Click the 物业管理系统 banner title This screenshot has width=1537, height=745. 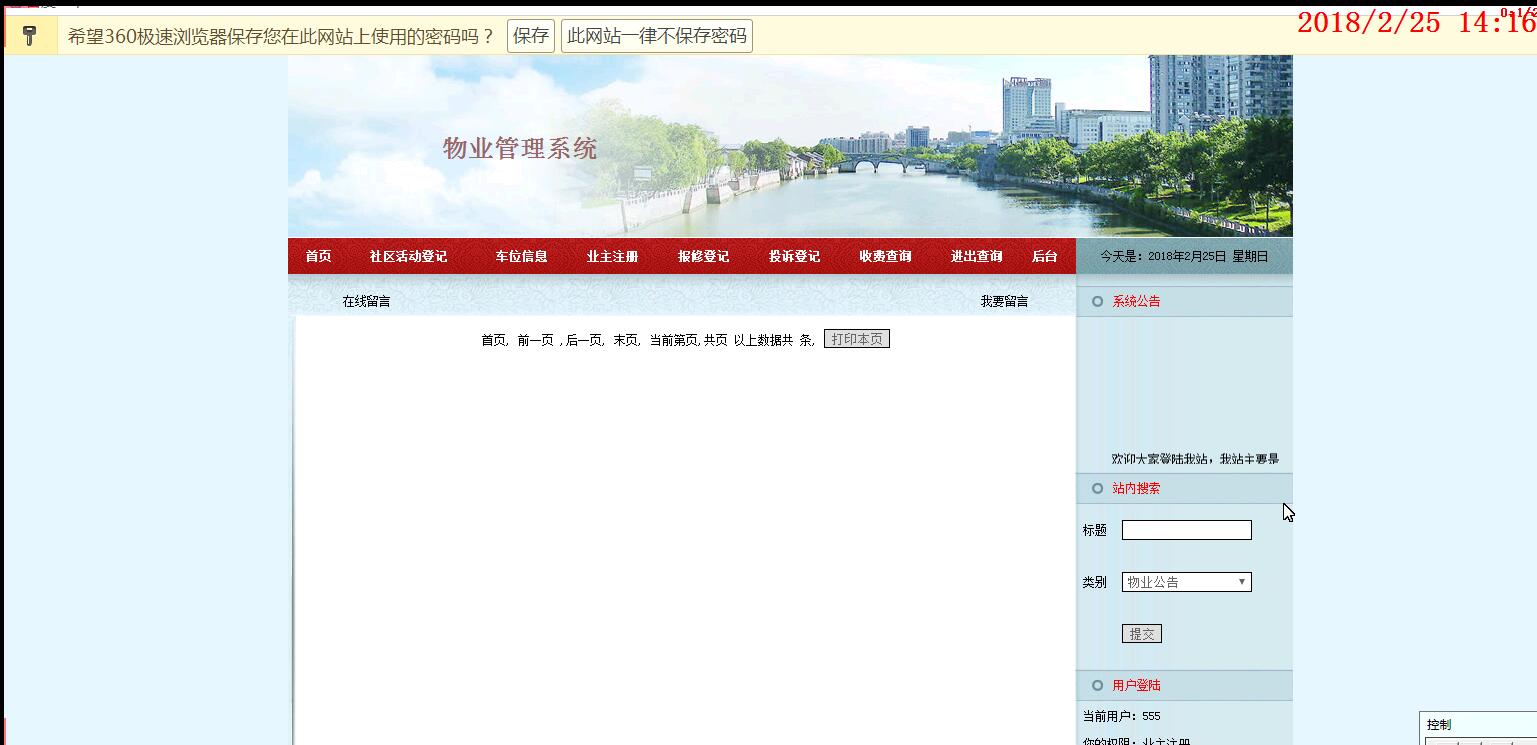click(x=520, y=149)
